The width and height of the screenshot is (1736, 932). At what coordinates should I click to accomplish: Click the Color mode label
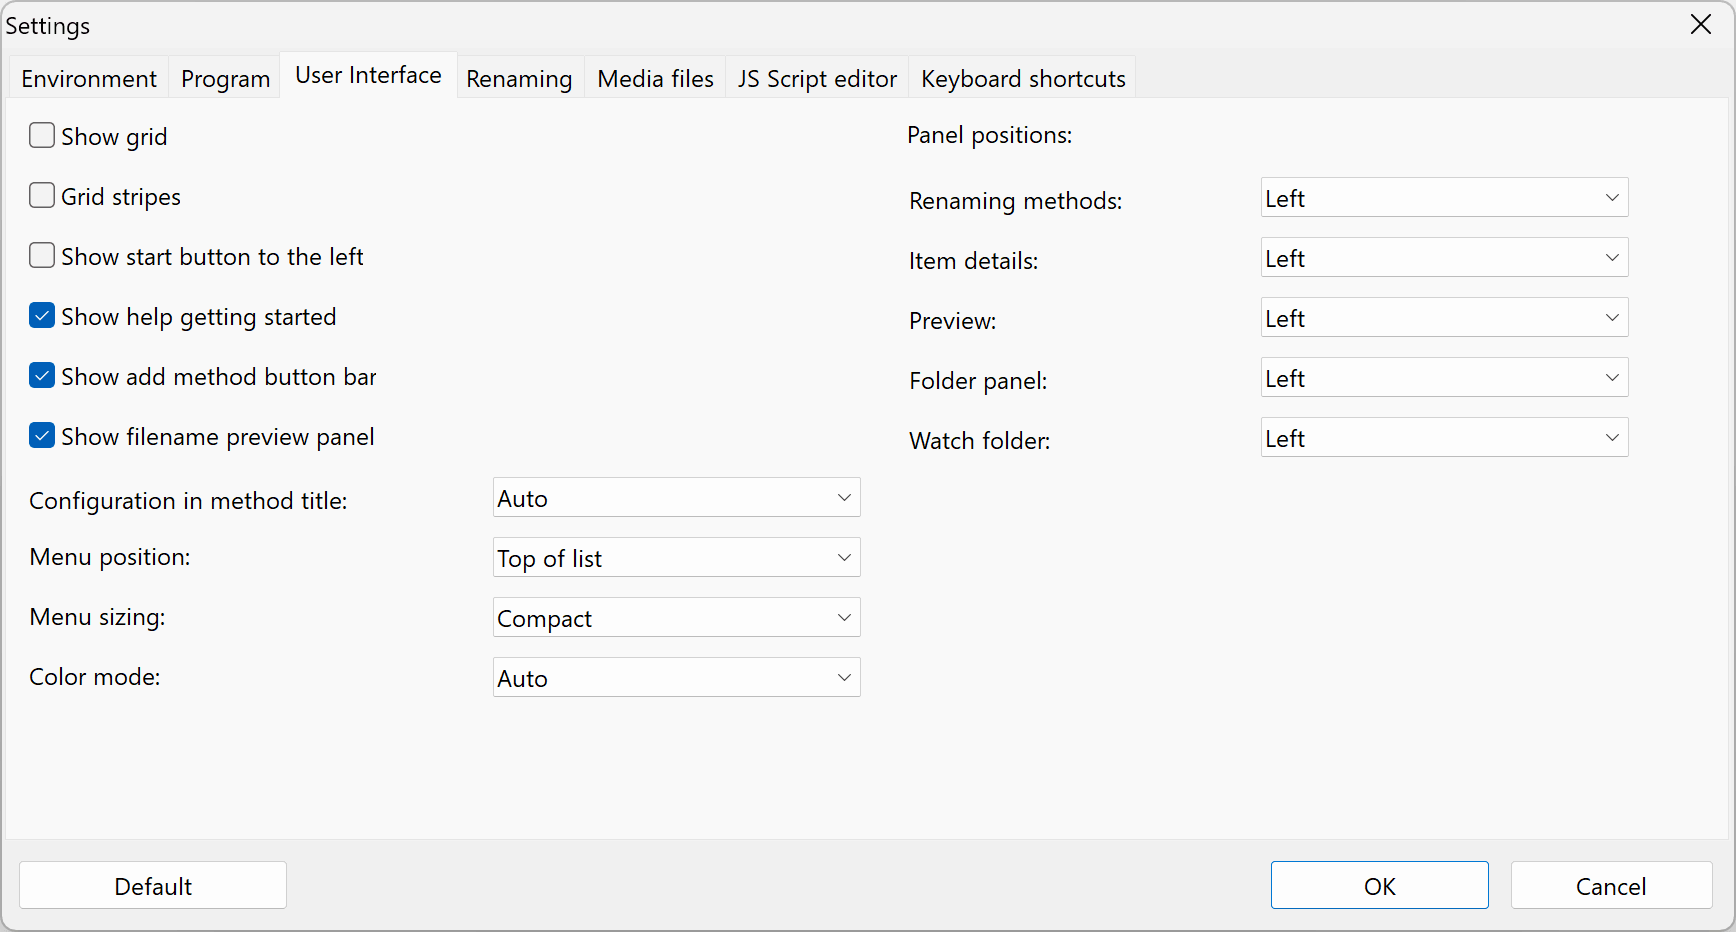pos(94,677)
